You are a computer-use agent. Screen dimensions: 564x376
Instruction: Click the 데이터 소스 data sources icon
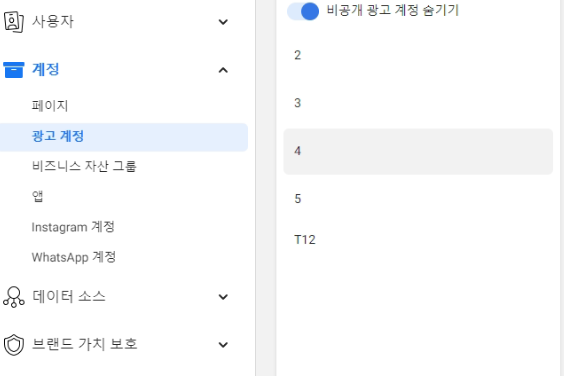(x=14, y=297)
